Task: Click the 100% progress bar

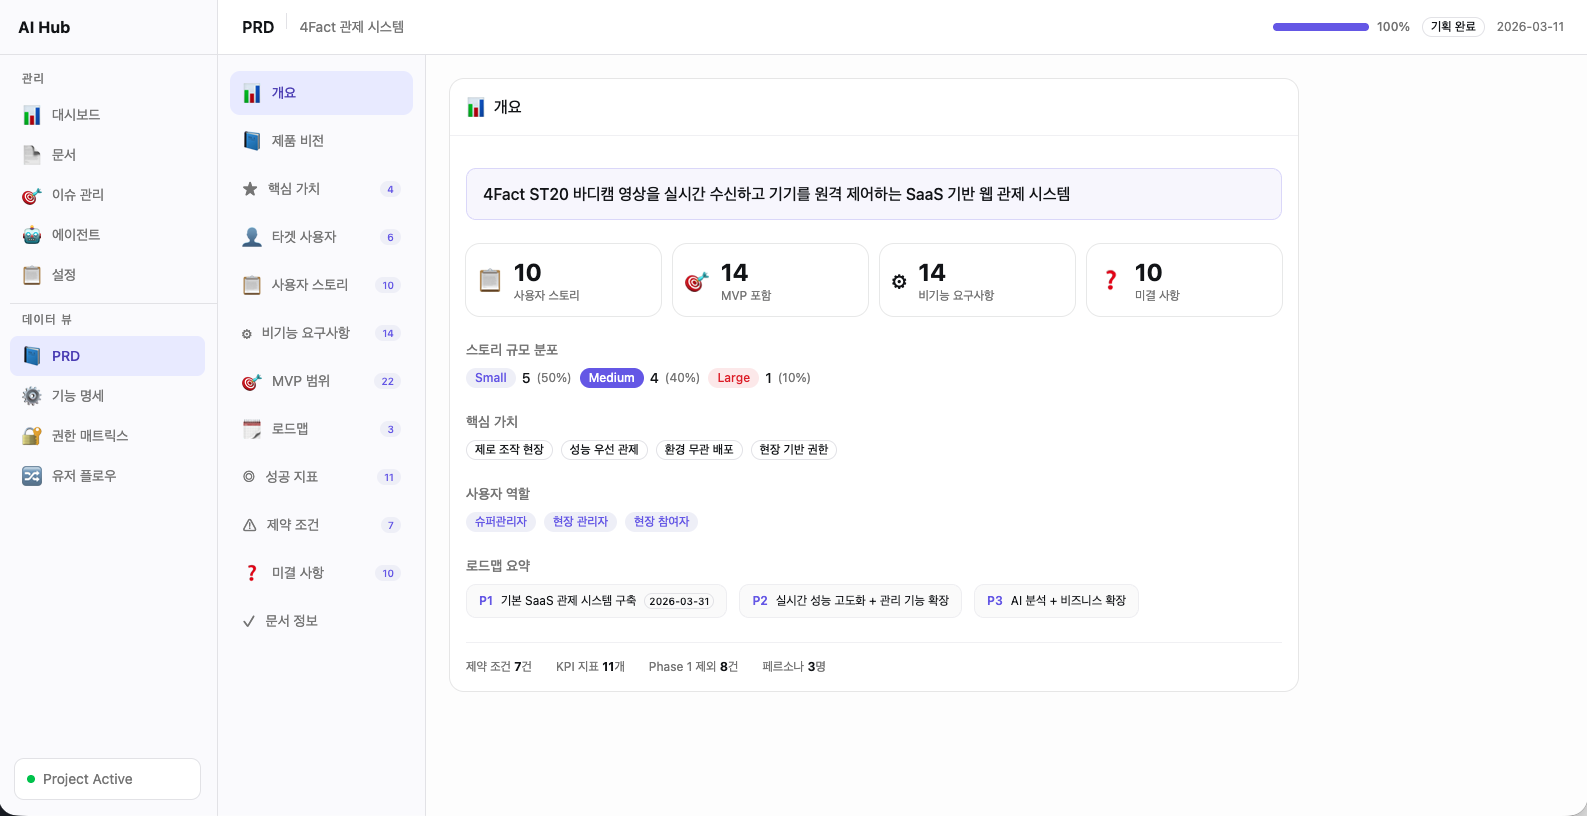Action: pos(1320,27)
